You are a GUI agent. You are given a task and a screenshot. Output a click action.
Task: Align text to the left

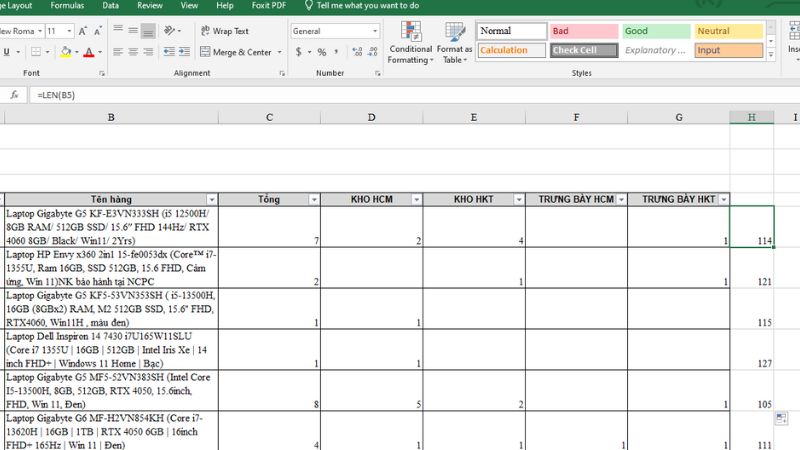[118, 52]
